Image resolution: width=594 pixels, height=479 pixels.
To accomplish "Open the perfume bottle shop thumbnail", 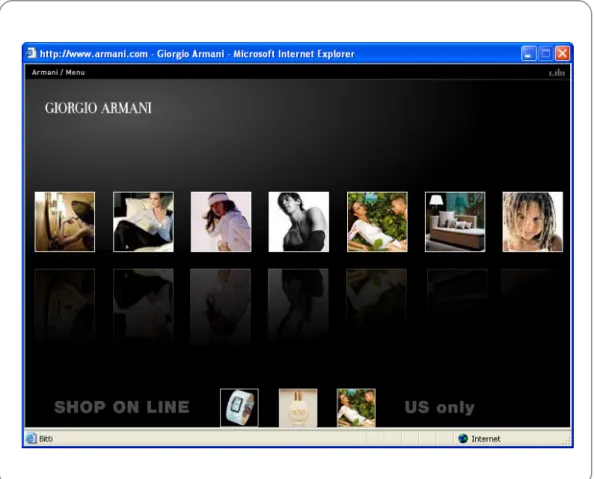I will coord(298,408).
